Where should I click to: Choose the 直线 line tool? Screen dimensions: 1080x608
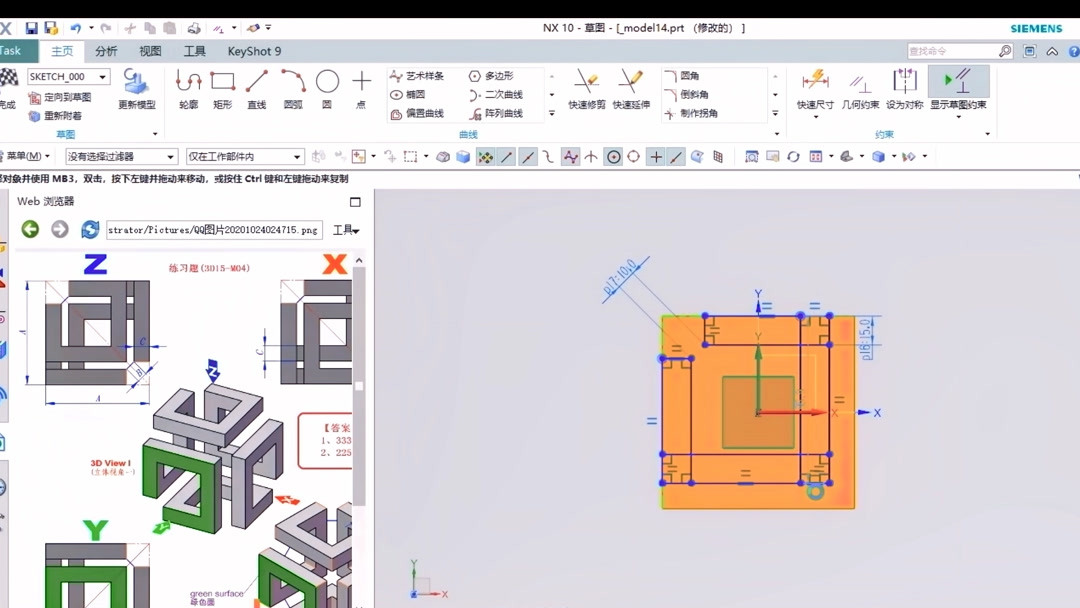(x=257, y=89)
